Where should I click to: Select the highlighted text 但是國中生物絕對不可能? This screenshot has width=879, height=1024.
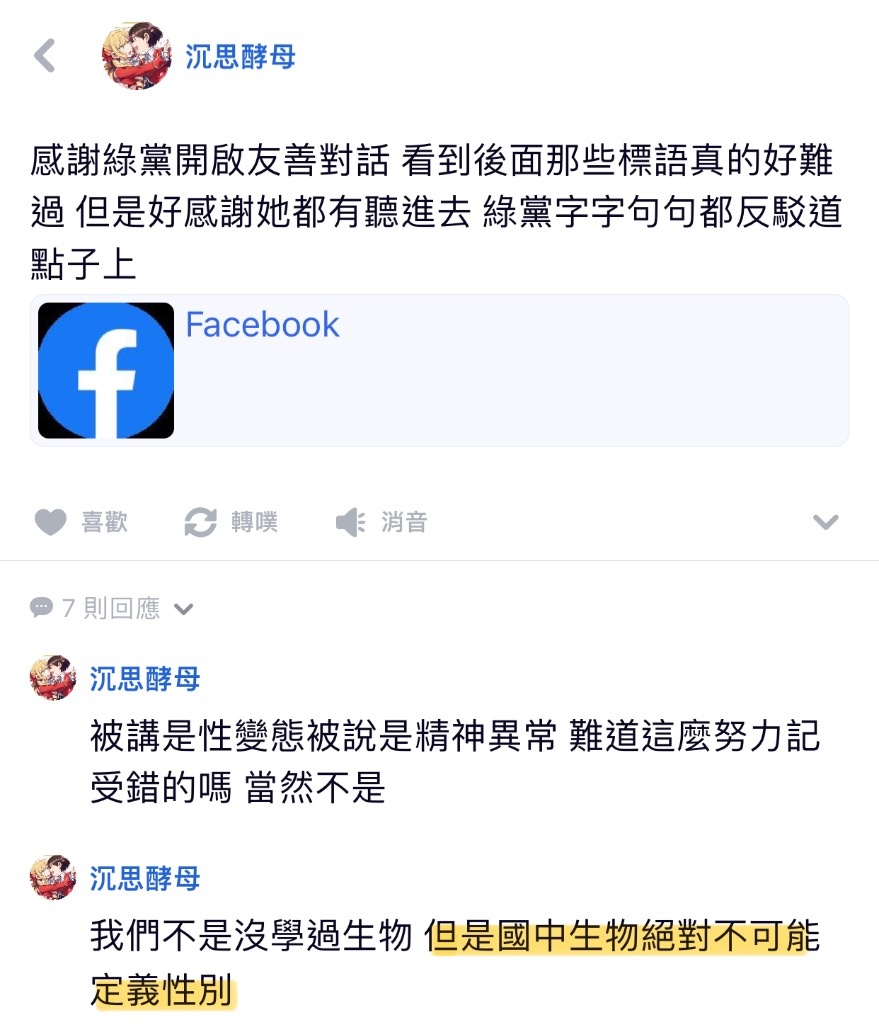(622, 935)
